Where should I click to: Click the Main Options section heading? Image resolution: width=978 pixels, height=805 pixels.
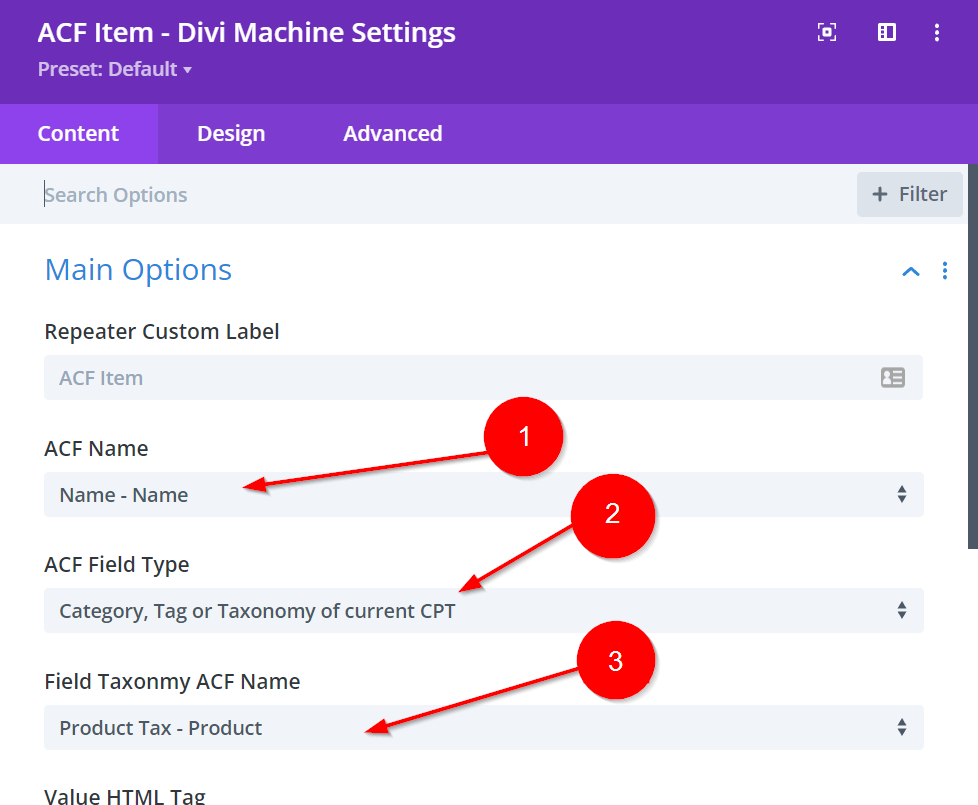pyautogui.click(x=138, y=270)
